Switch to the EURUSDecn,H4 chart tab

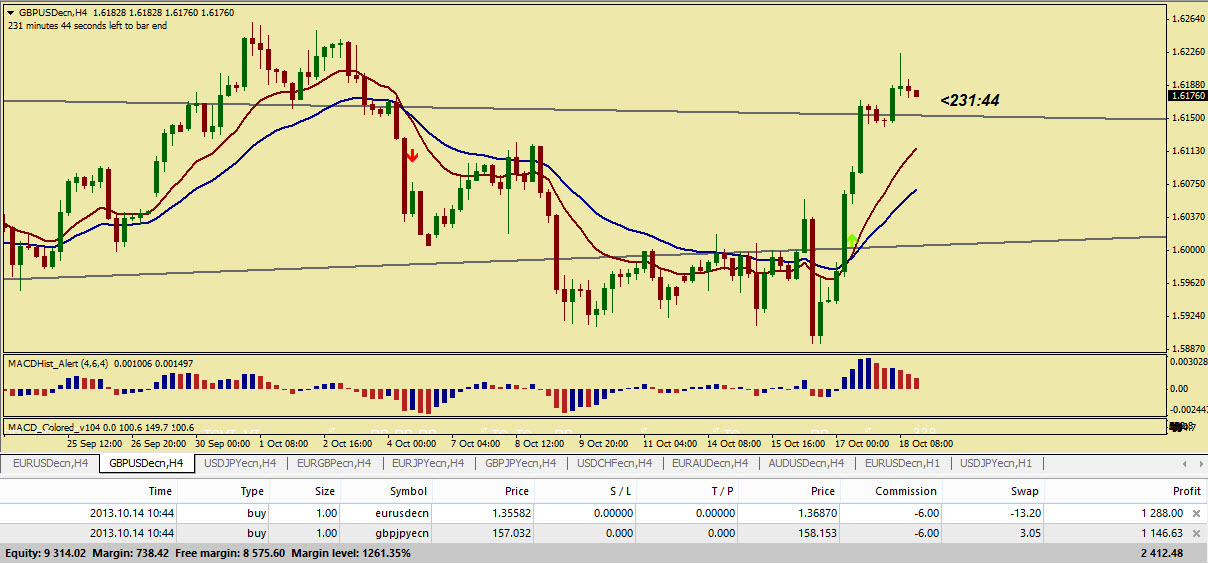[x=50, y=464]
